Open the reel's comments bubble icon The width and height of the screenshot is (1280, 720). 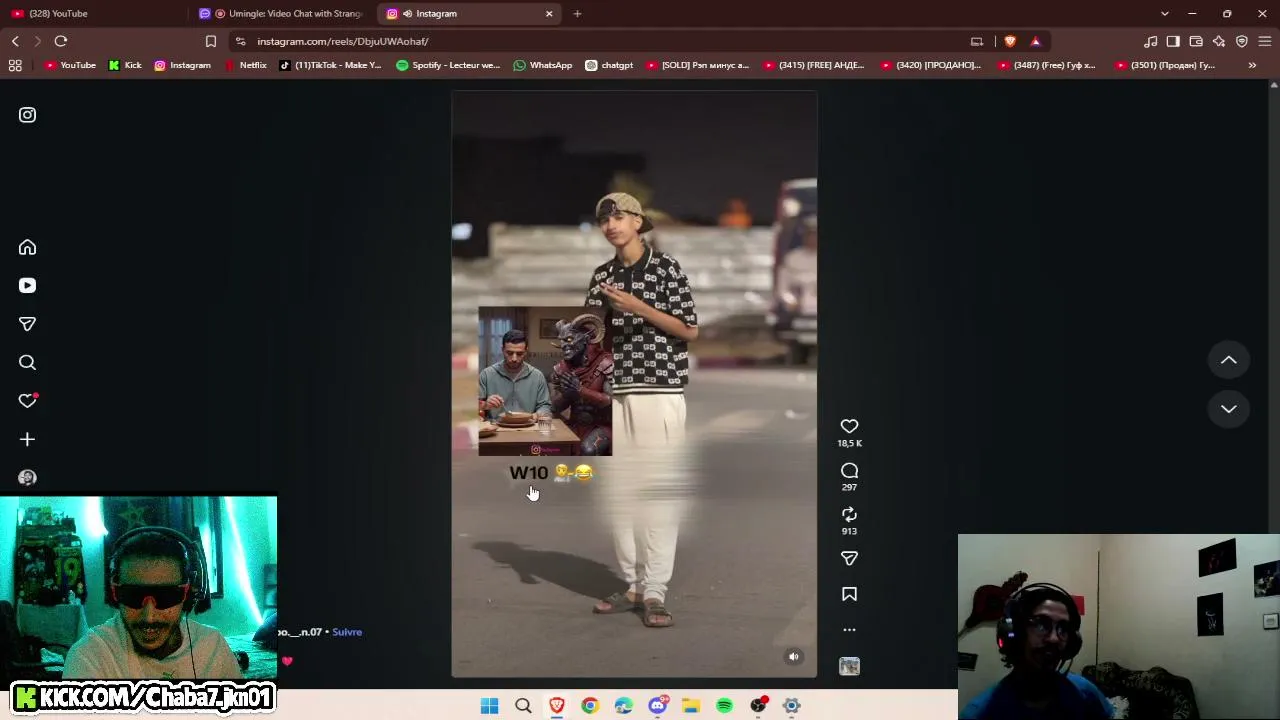tap(849, 471)
